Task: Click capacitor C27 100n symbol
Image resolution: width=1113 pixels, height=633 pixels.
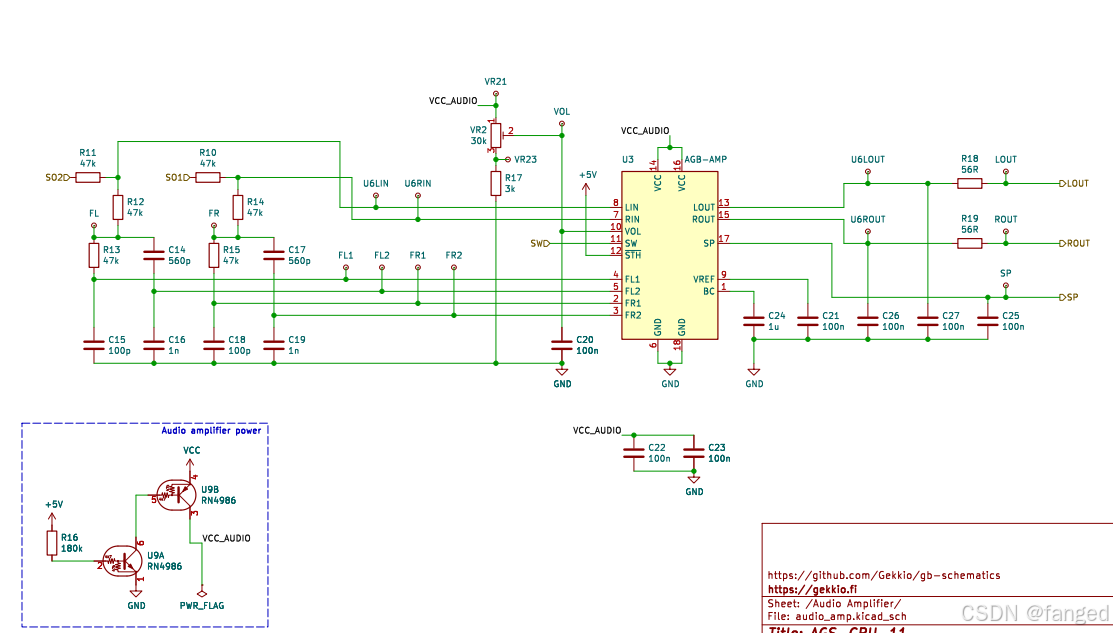Action: pyautogui.click(x=928, y=321)
